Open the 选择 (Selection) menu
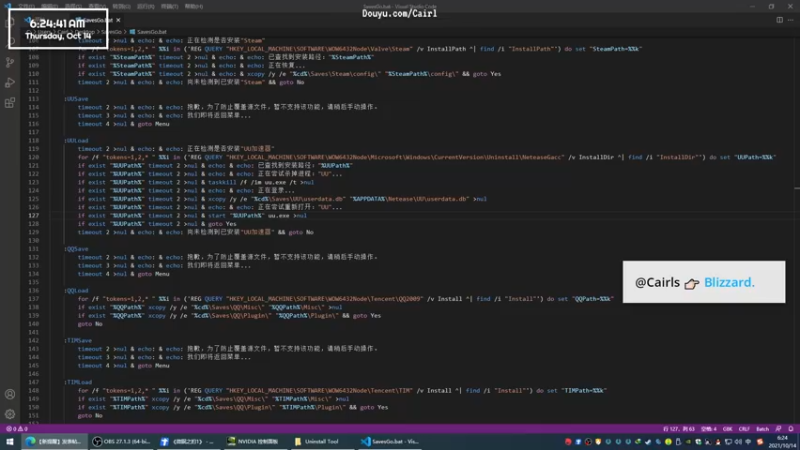This screenshot has width=800, height=450. [73, 6]
